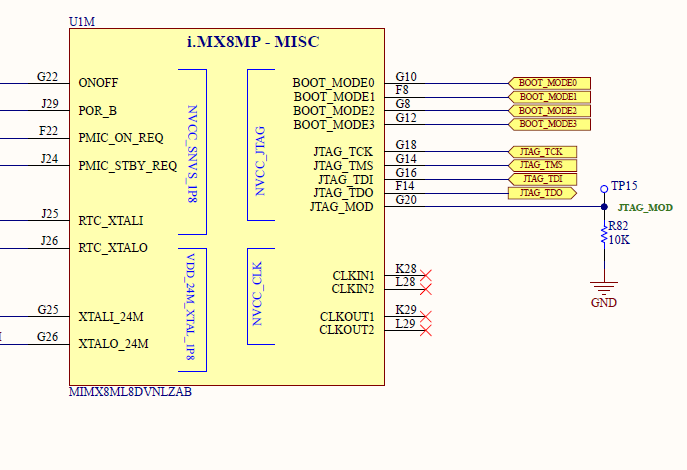Click the NVCC_CLK vertical label

tap(257, 294)
